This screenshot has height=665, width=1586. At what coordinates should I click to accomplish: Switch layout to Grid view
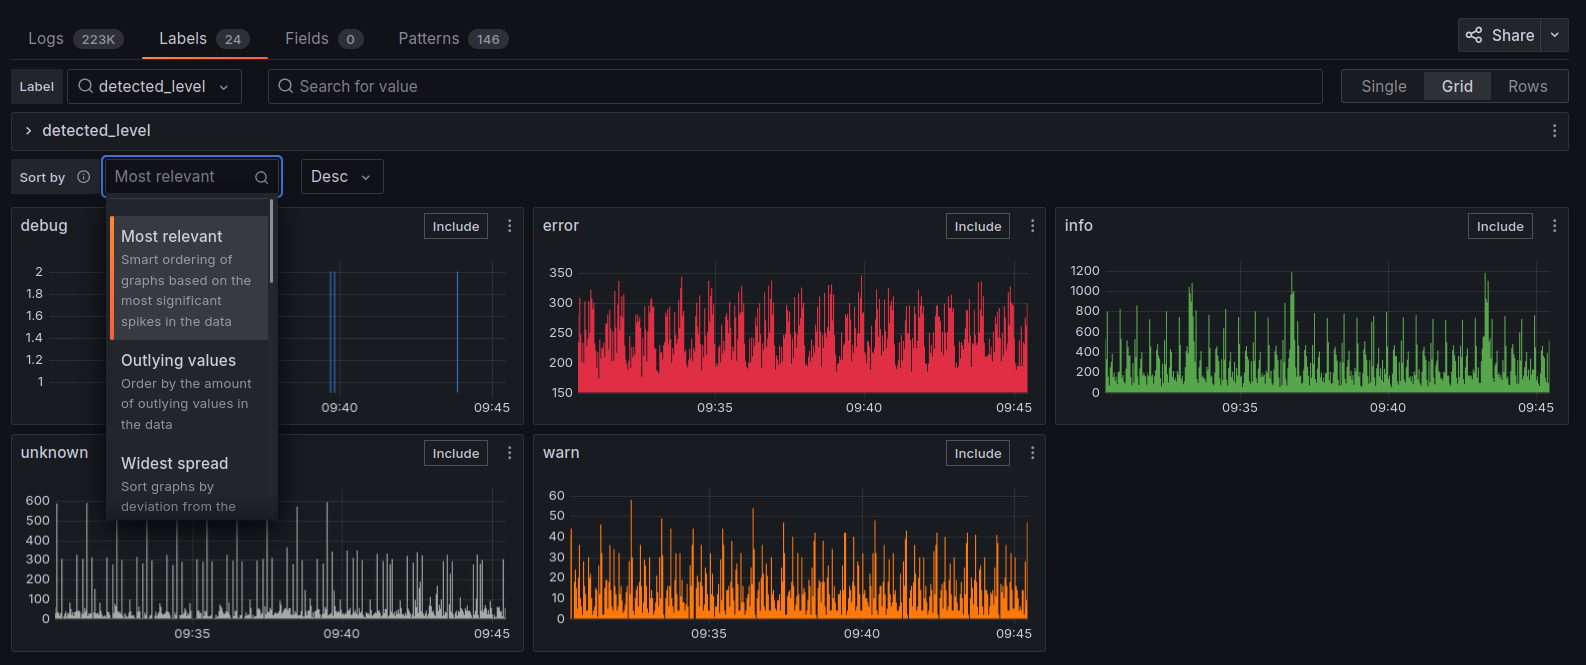pyautogui.click(x=1456, y=87)
